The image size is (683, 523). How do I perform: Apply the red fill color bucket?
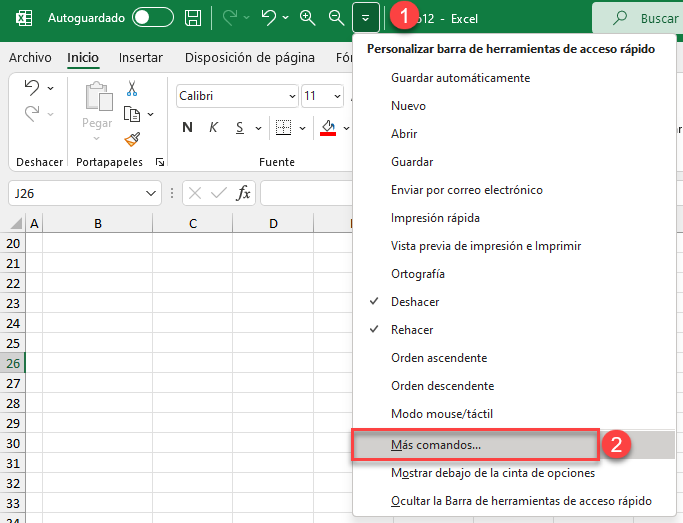[328, 128]
